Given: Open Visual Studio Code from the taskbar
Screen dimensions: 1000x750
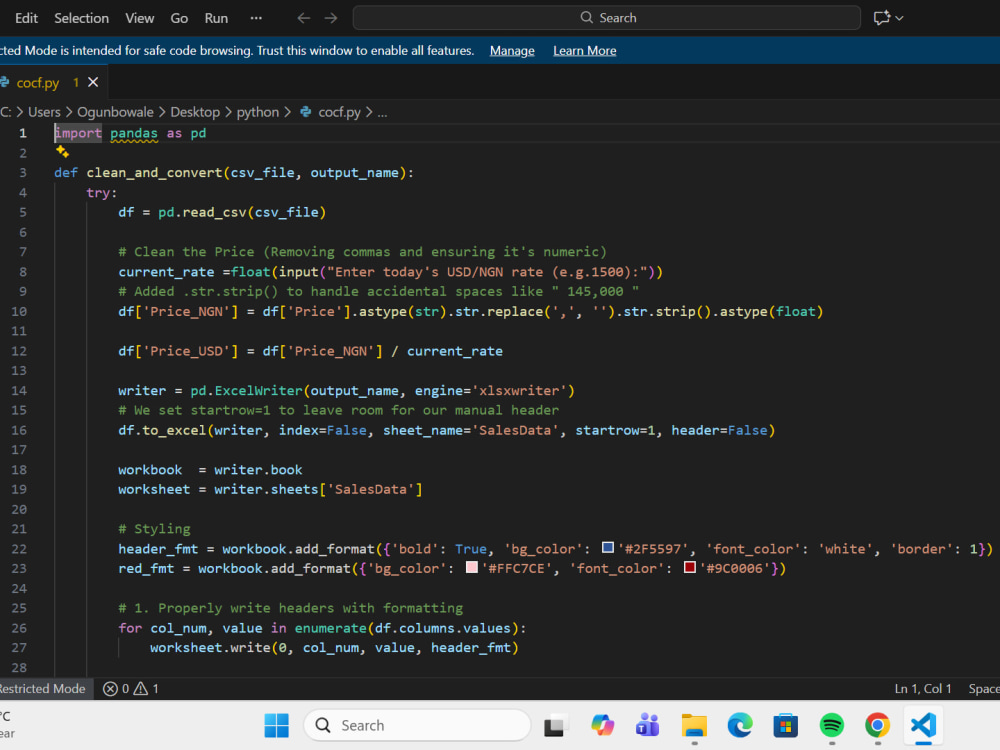Looking at the screenshot, I should coord(923,725).
